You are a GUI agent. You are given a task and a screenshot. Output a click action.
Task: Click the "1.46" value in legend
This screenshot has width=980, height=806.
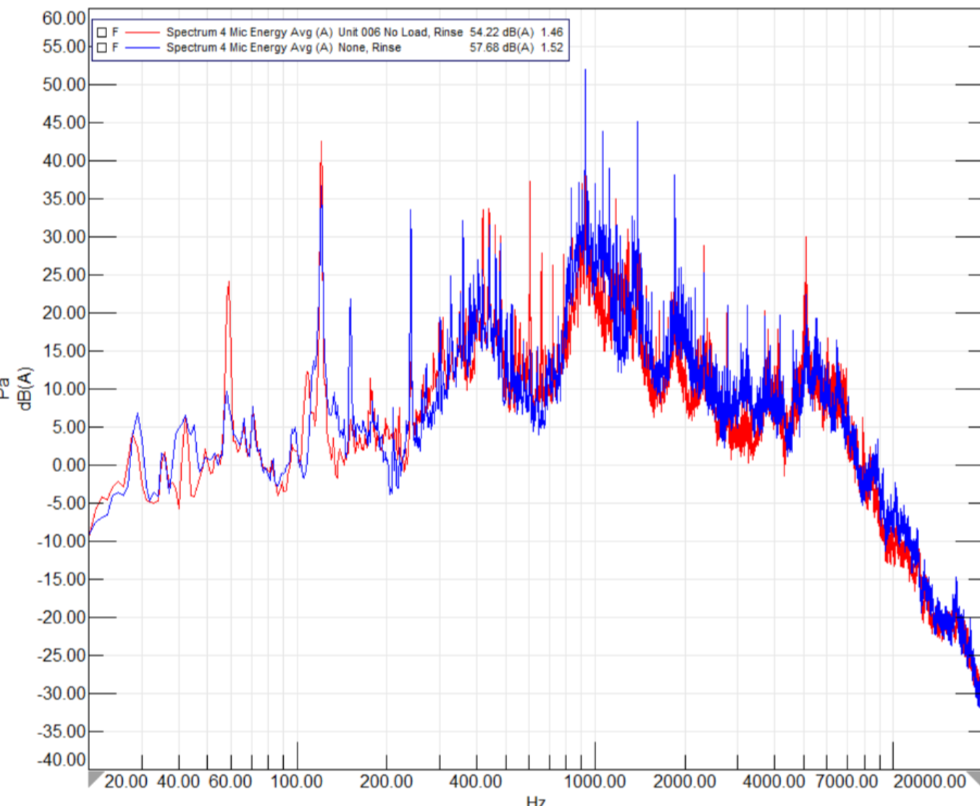pos(552,32)
